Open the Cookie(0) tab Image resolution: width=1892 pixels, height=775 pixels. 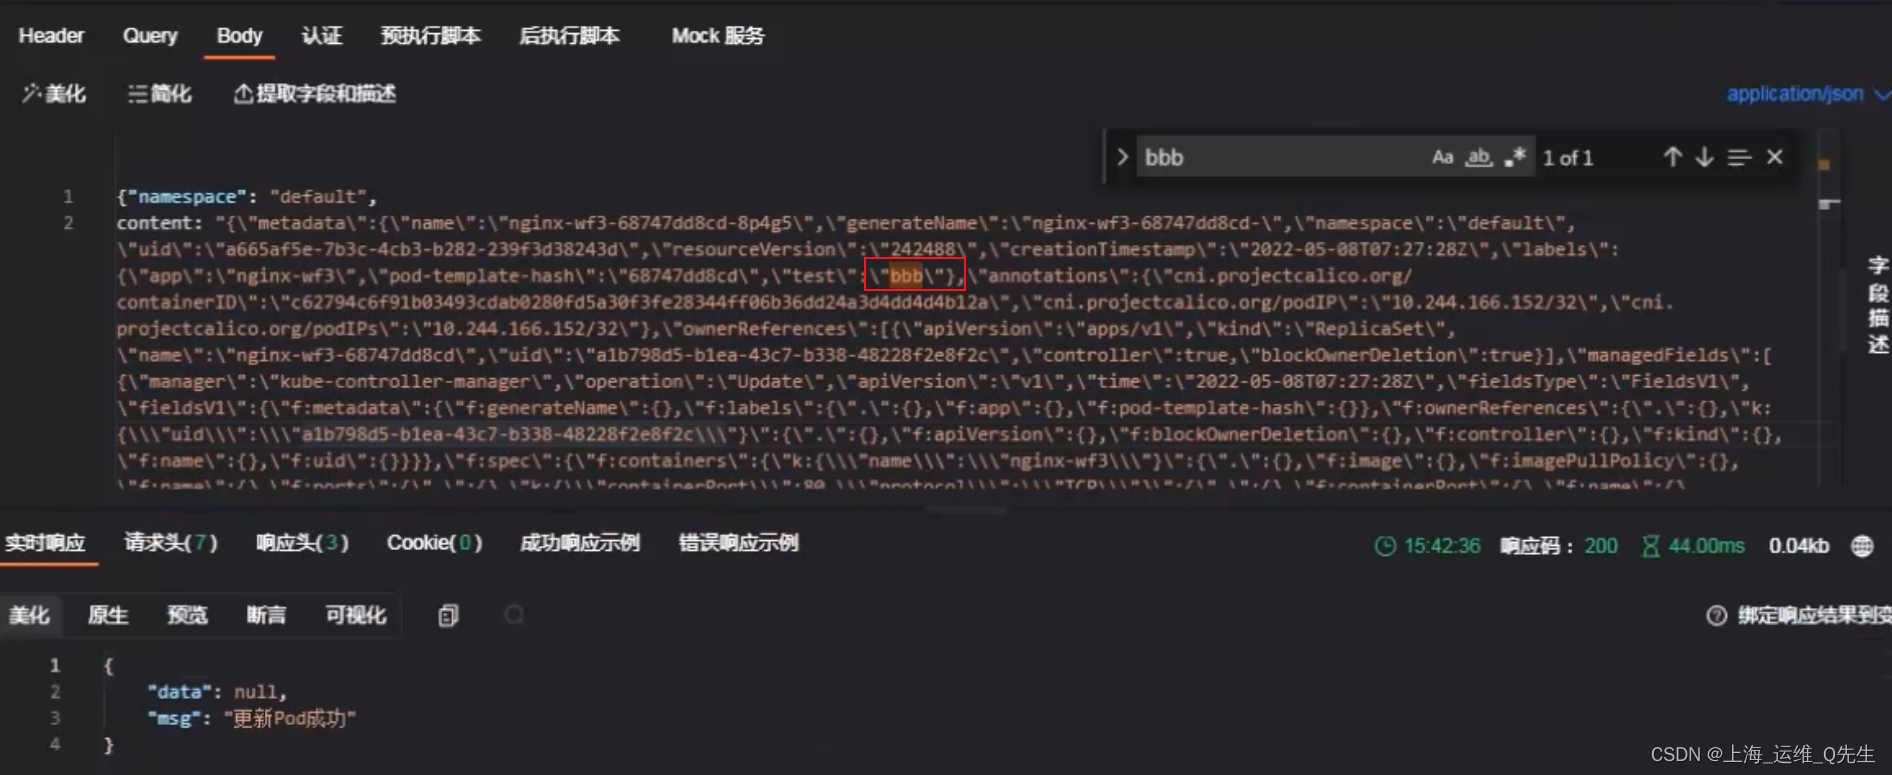coord(434,543)
